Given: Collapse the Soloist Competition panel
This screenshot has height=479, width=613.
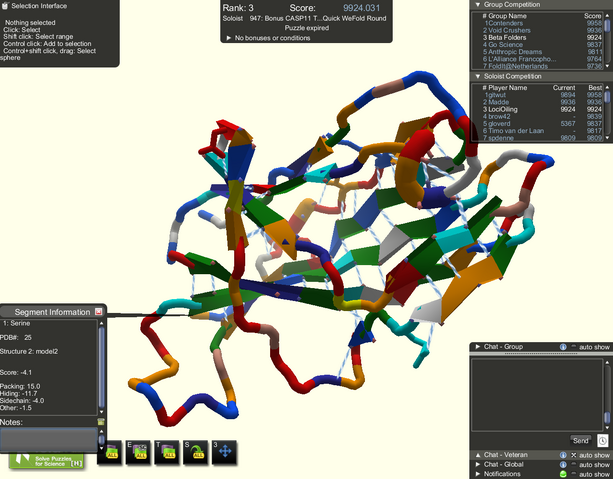Looking at the screenshot, I should 477,76.
